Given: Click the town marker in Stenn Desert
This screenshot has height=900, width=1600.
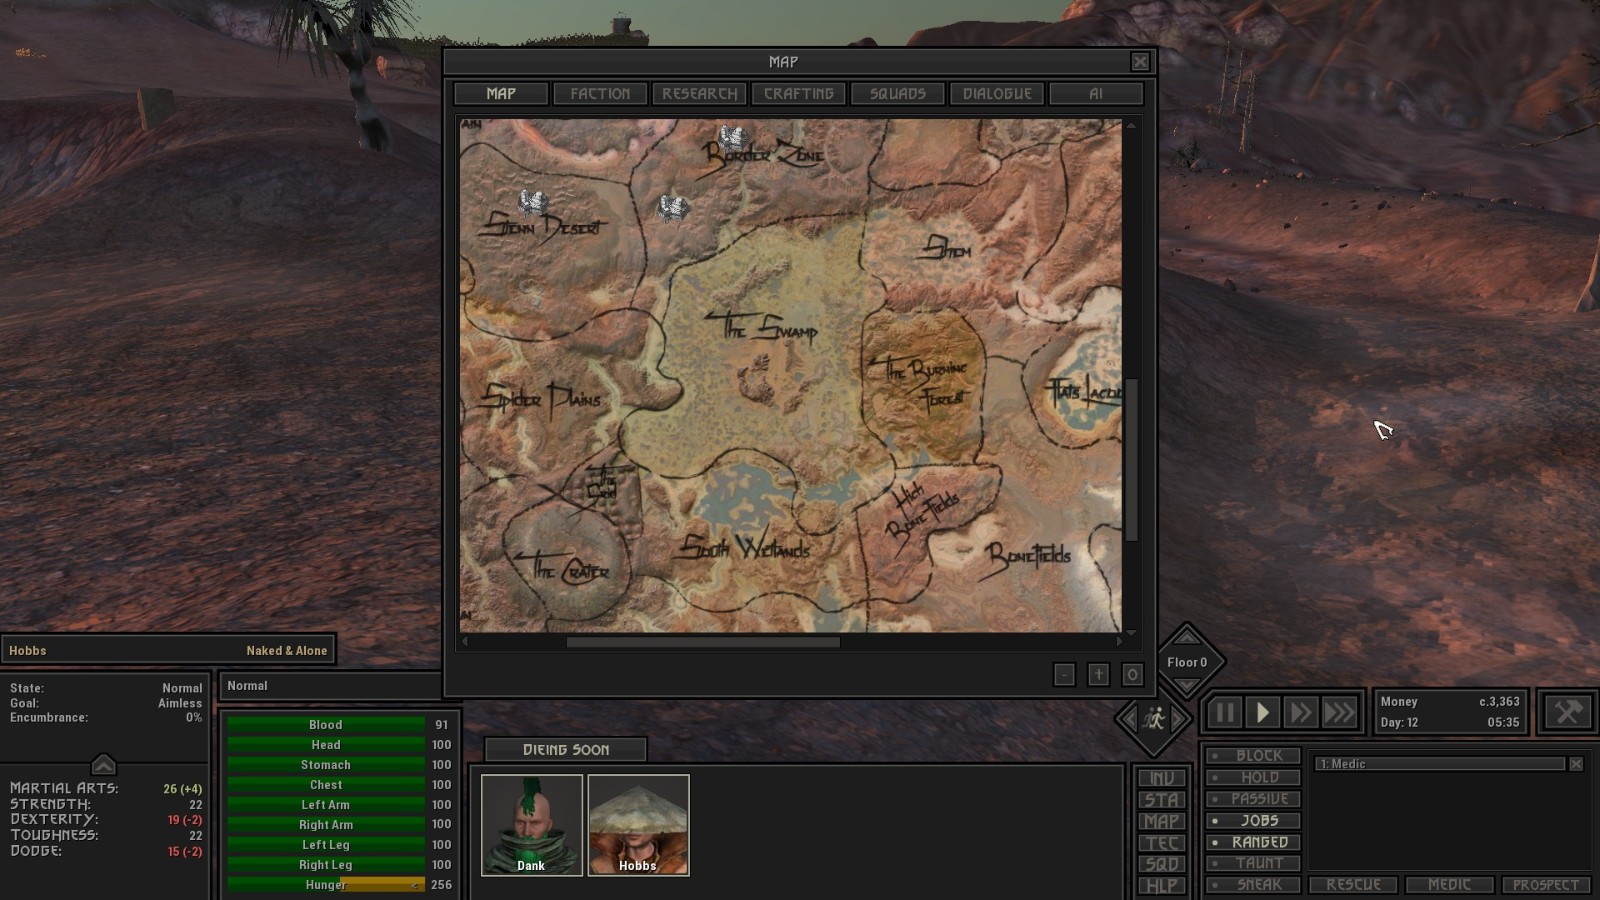Looking at the screenshot, I should (532, 203).
